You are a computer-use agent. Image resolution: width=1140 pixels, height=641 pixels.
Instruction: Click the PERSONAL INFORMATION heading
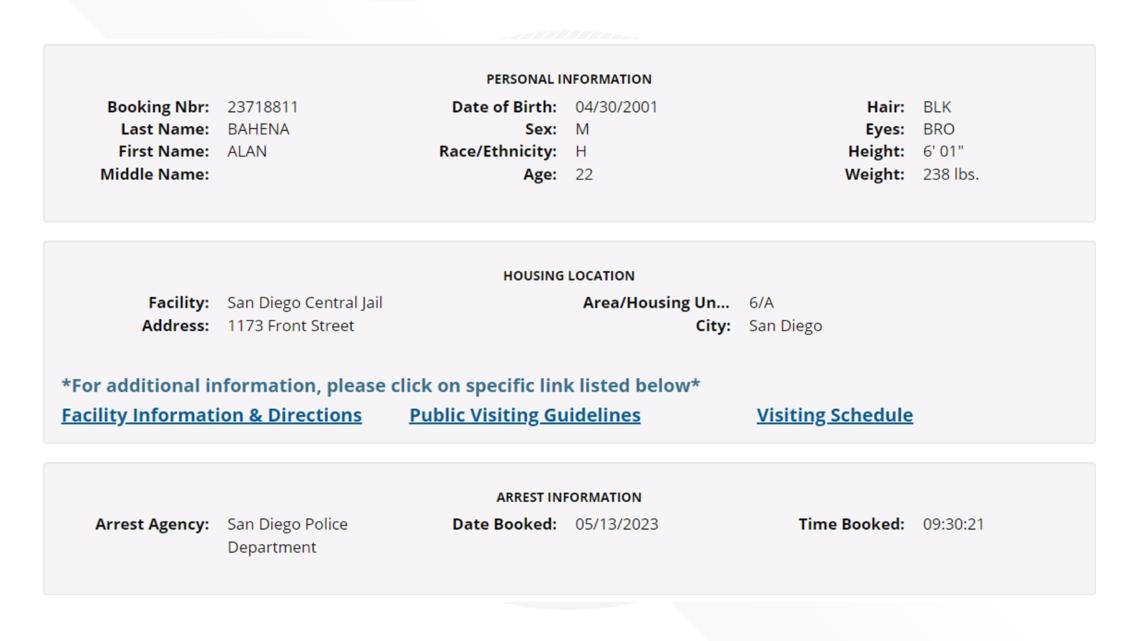[569, 79]
